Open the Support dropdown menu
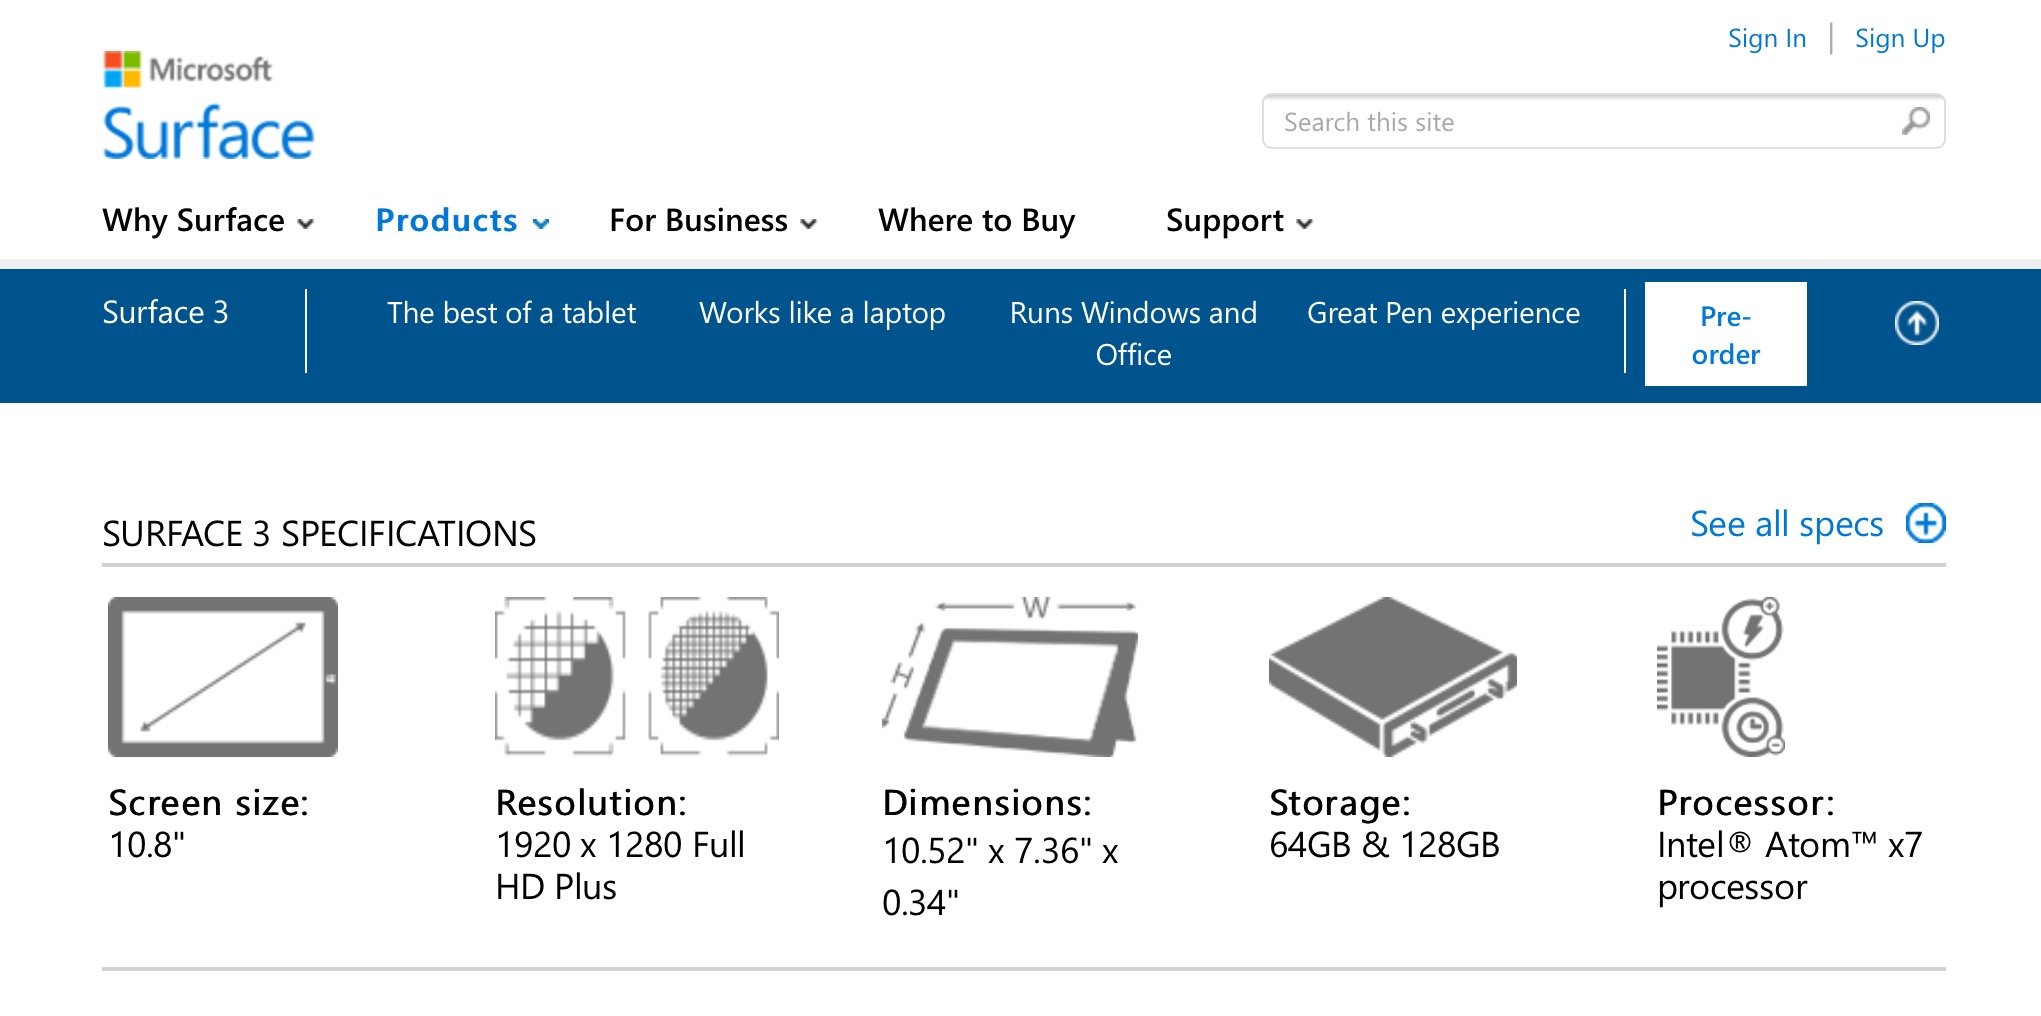Image resolution: width=2041 pixels, height=1016 pixels. coord(1239,220)
